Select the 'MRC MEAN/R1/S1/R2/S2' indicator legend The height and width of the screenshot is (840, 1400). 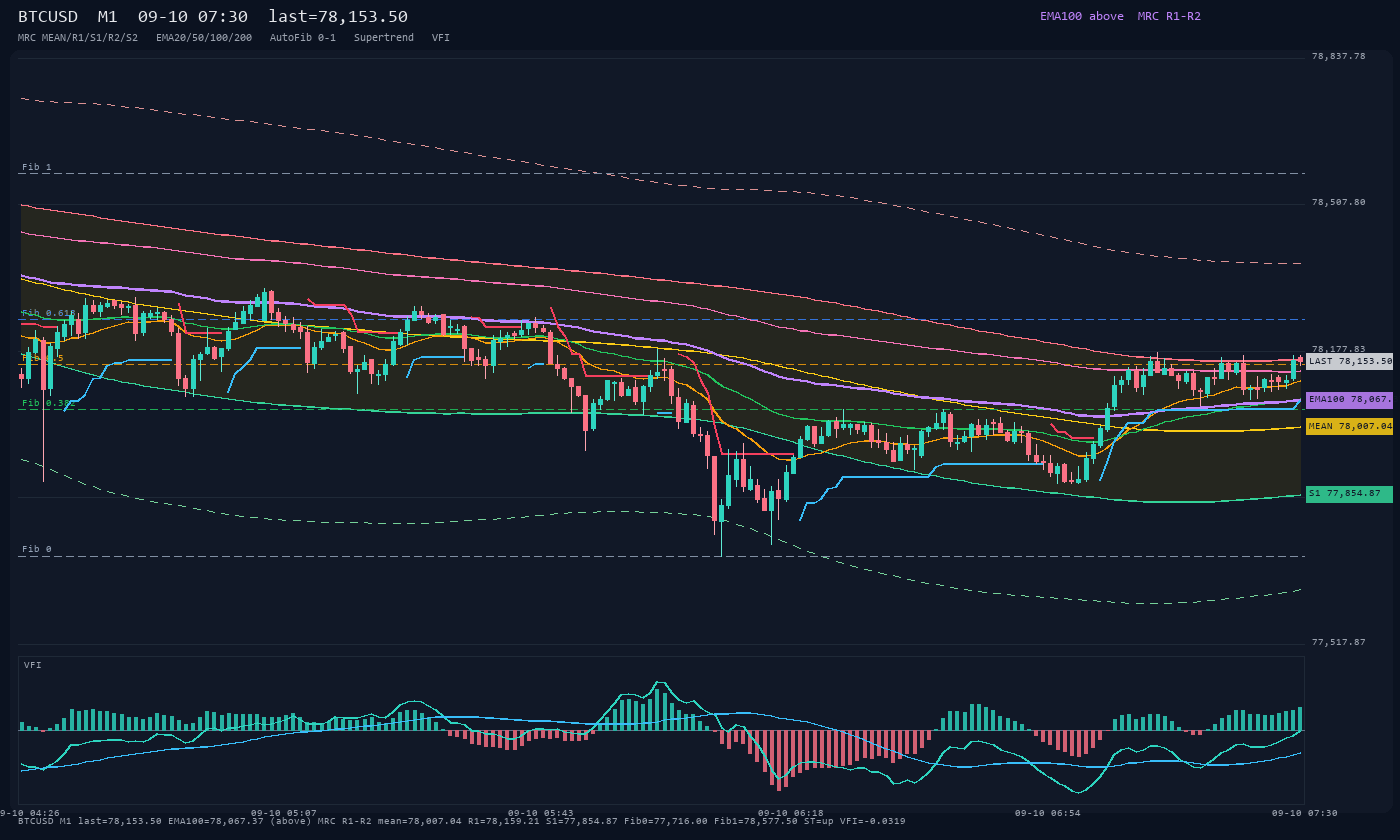pyautogui.click(x=78, y=38)
